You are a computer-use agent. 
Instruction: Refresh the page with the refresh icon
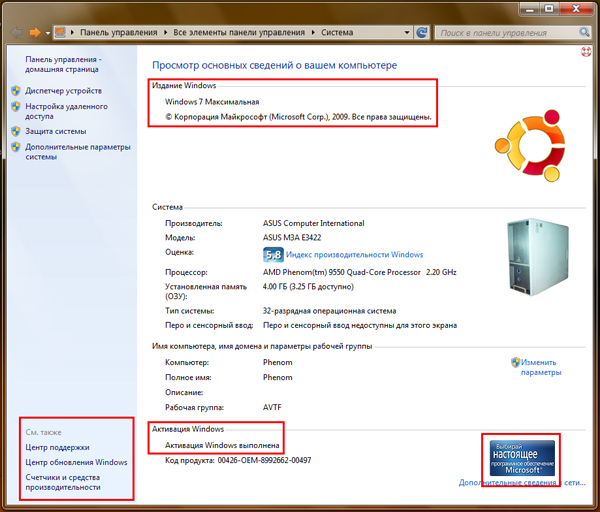click(x=422, y=33)
